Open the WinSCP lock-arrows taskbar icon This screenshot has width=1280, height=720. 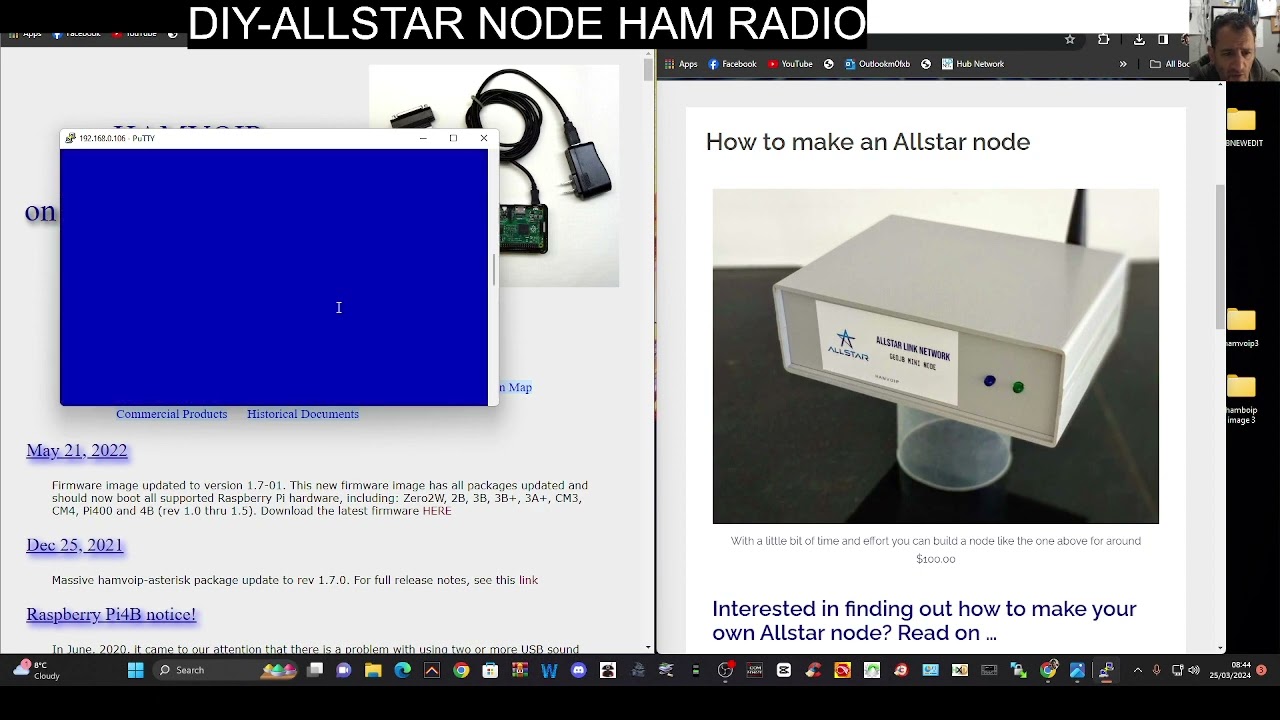click(1018, 670)
